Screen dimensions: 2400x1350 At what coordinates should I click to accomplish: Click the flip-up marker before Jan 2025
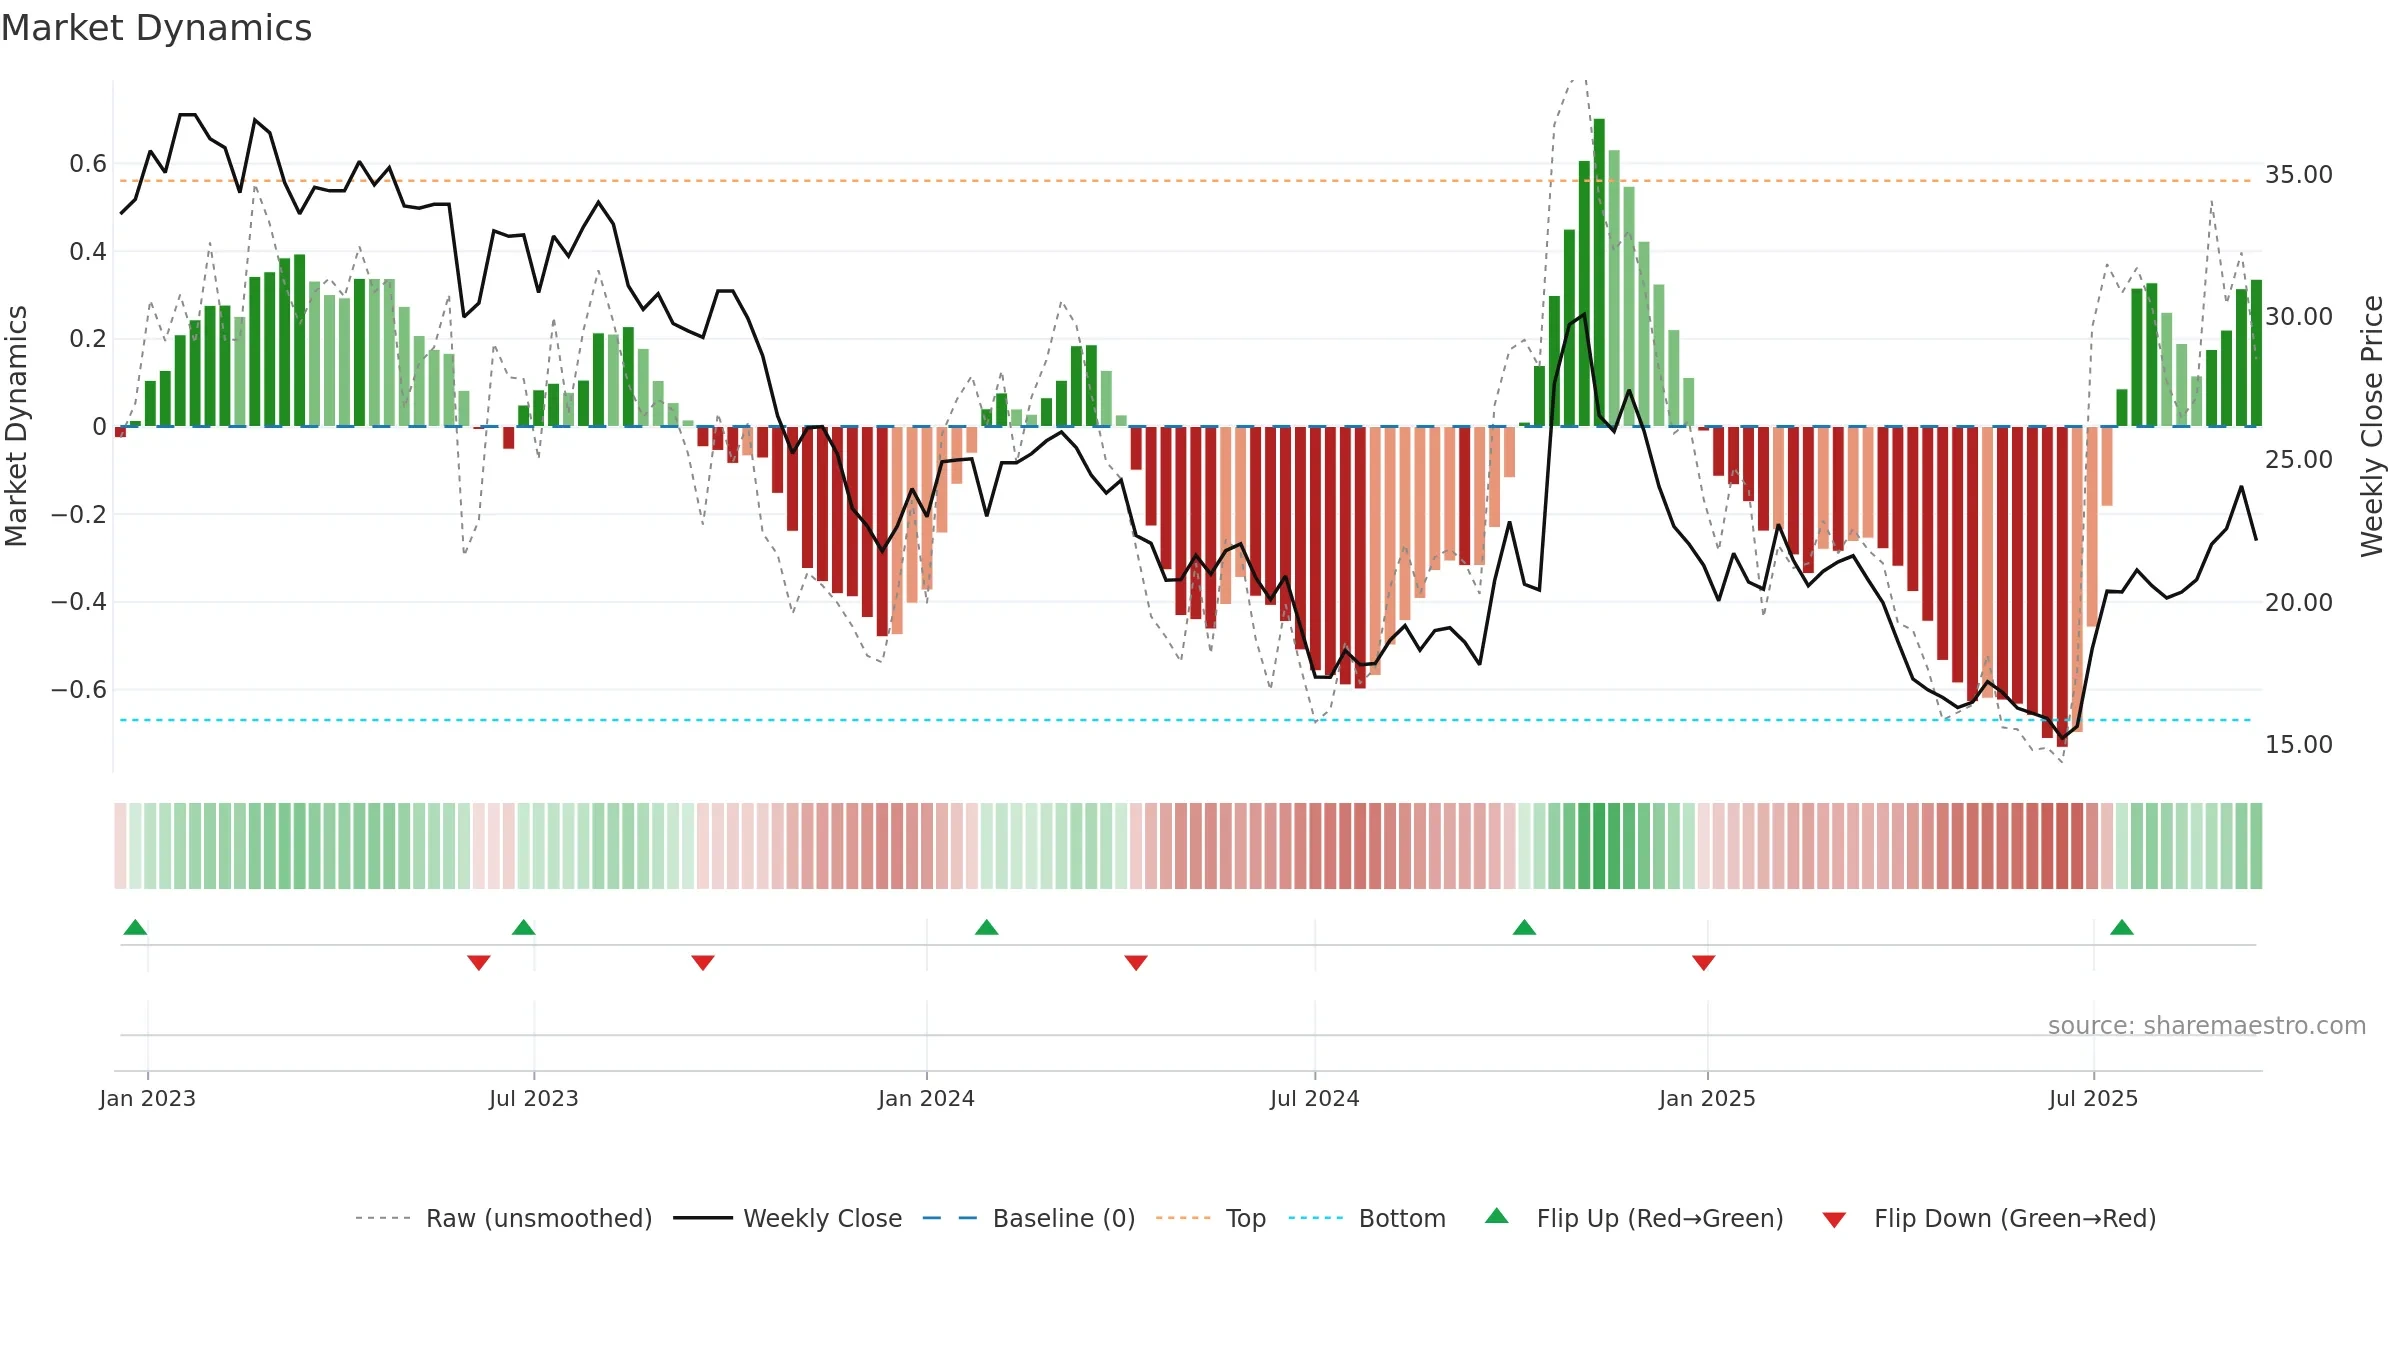tap(1524, 927)
